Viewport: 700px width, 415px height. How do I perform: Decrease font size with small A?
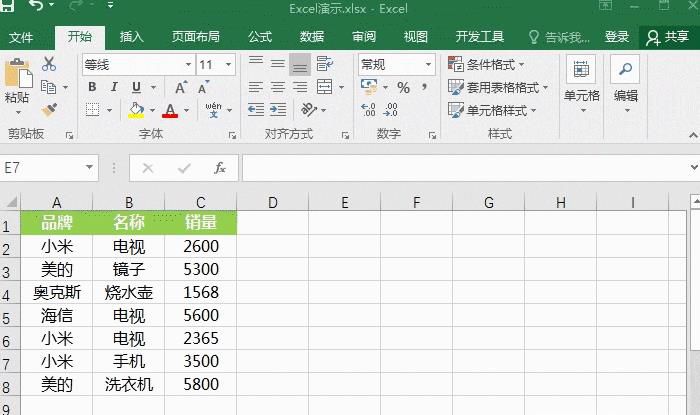pyautogui.click(x=204, y=87)
